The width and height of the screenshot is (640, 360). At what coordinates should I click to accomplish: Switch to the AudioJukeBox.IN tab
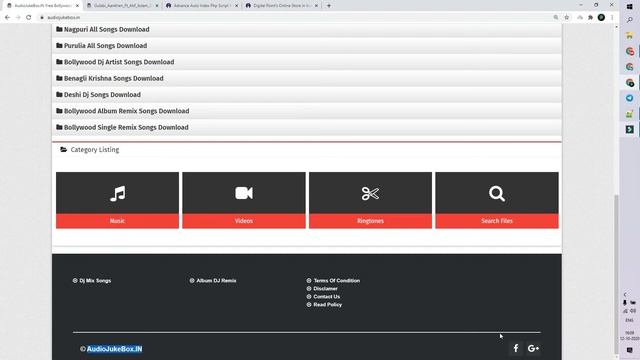pos(42,6)
